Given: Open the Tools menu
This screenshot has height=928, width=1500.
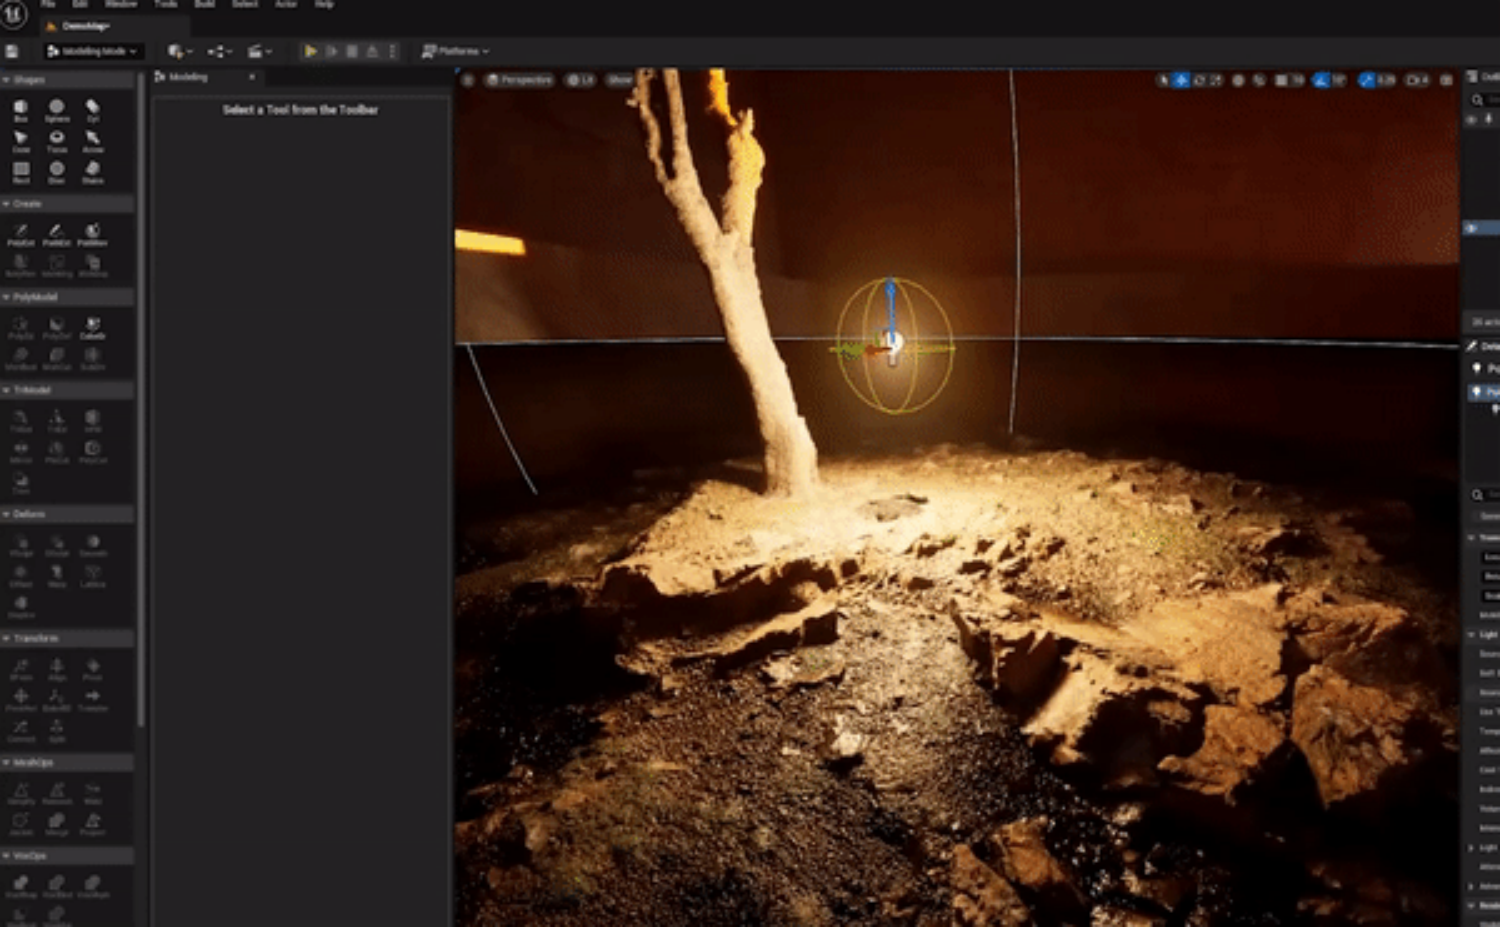Looking at the screenshot, I should coord(166,5).
